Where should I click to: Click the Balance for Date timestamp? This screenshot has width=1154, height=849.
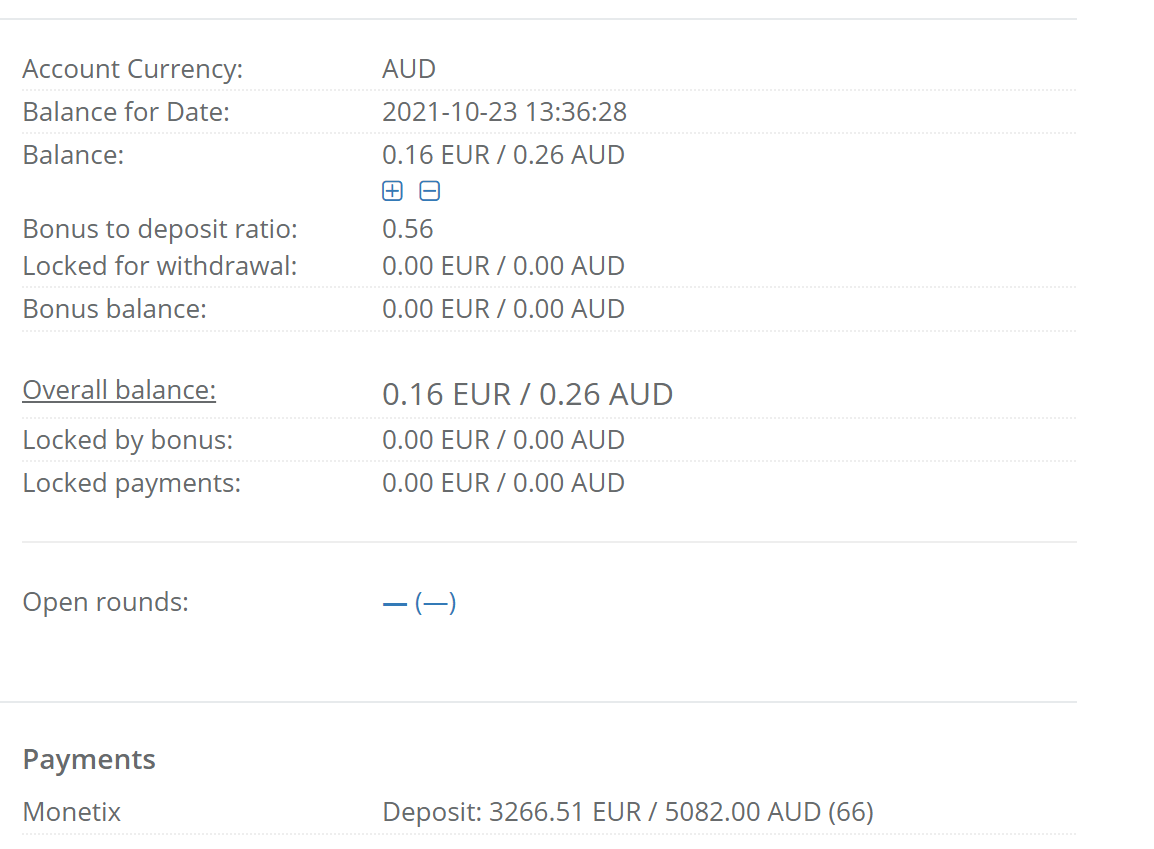point(504,112)
